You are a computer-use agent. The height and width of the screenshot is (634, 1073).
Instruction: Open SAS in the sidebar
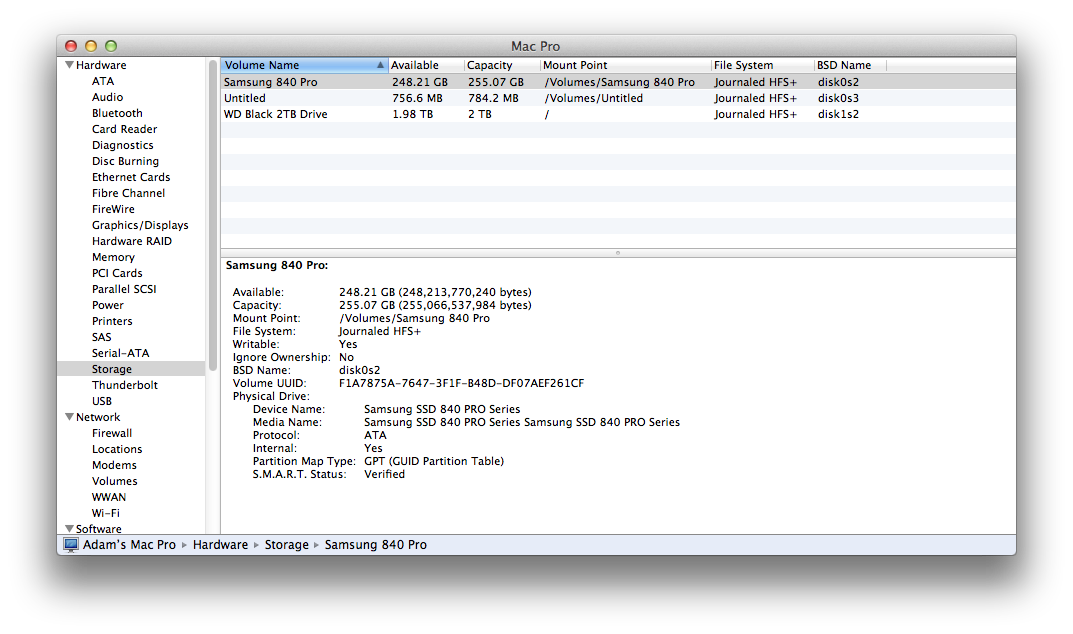(x=101, y=337)
